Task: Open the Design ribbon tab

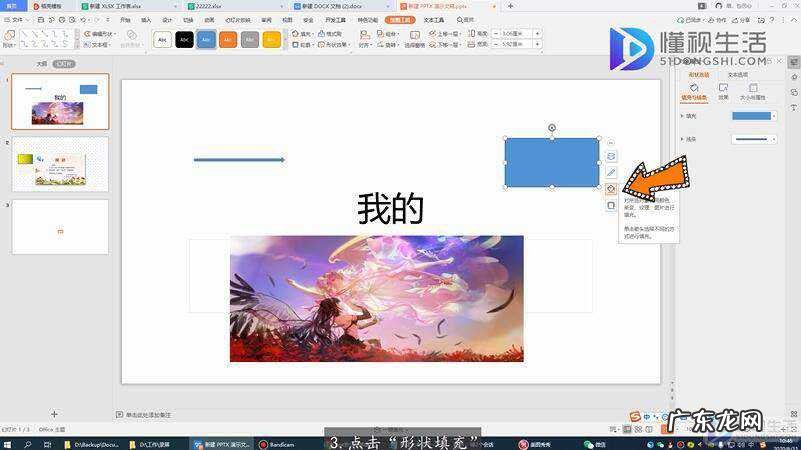Action: (167, 20)
